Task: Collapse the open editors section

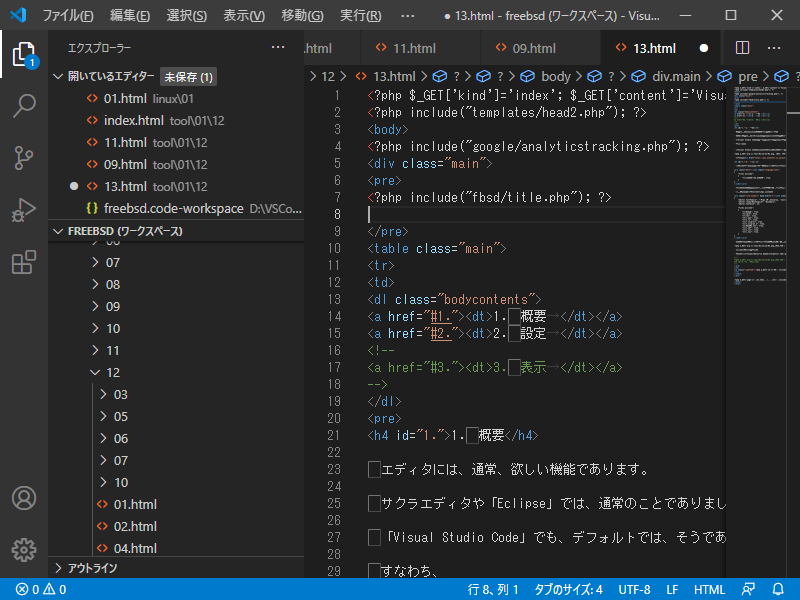Action: point(58,76)
